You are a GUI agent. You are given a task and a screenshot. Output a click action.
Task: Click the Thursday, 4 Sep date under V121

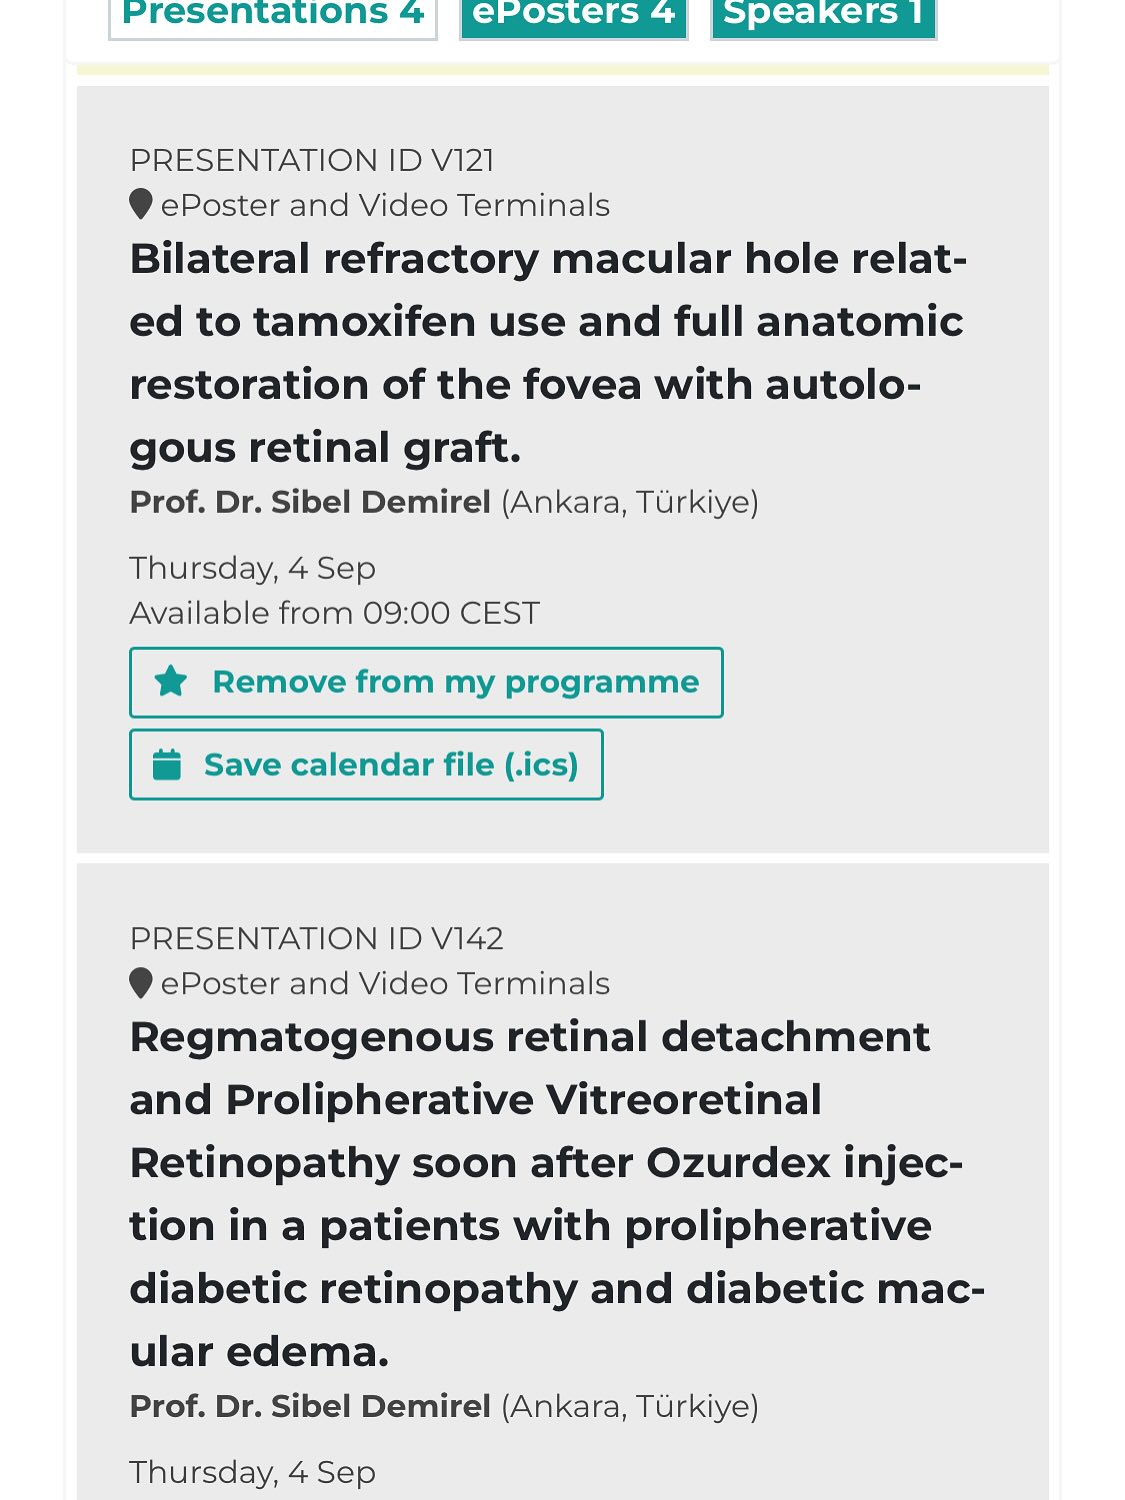coord(253,568)
